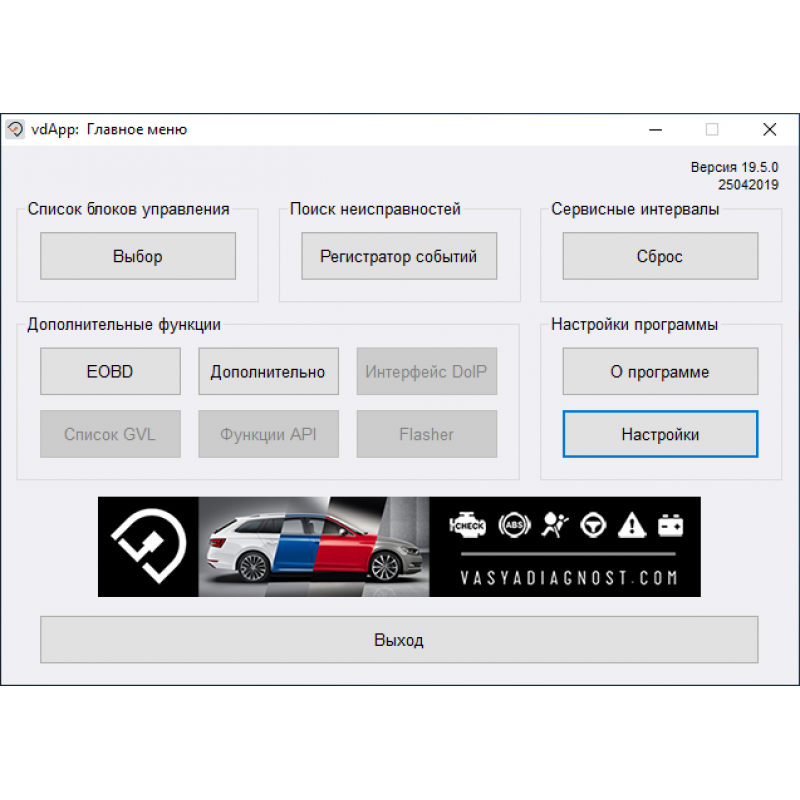Screen dimensions: 800x800
Task: Click the check engine icon in the banner
Action: click(468, 524)
